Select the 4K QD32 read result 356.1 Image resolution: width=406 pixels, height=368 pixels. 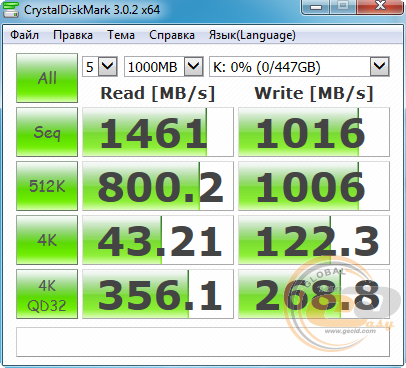(x=158, y=294)
